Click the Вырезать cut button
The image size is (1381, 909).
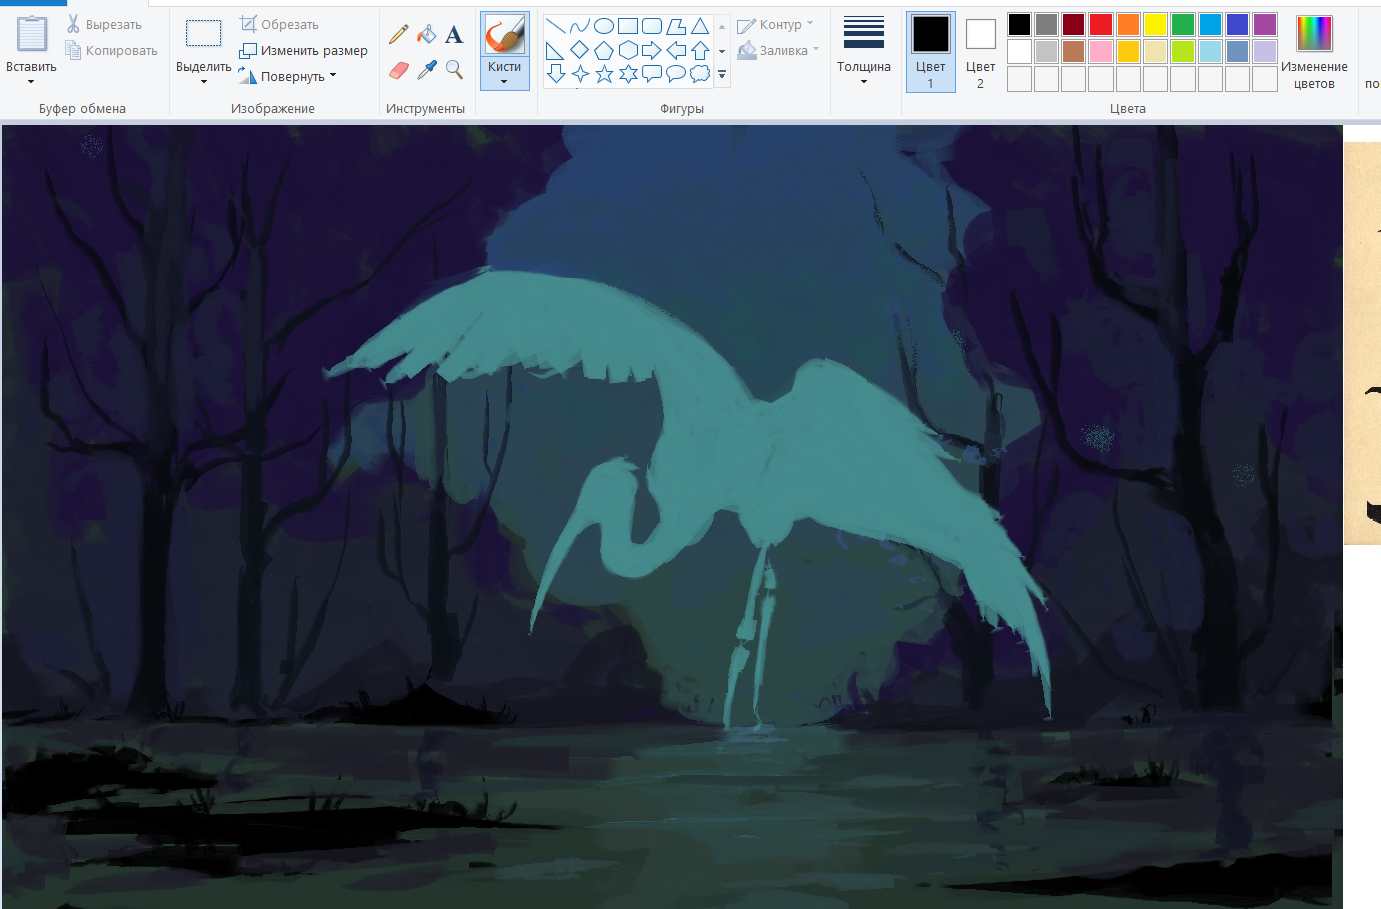[x=104, y=24]
